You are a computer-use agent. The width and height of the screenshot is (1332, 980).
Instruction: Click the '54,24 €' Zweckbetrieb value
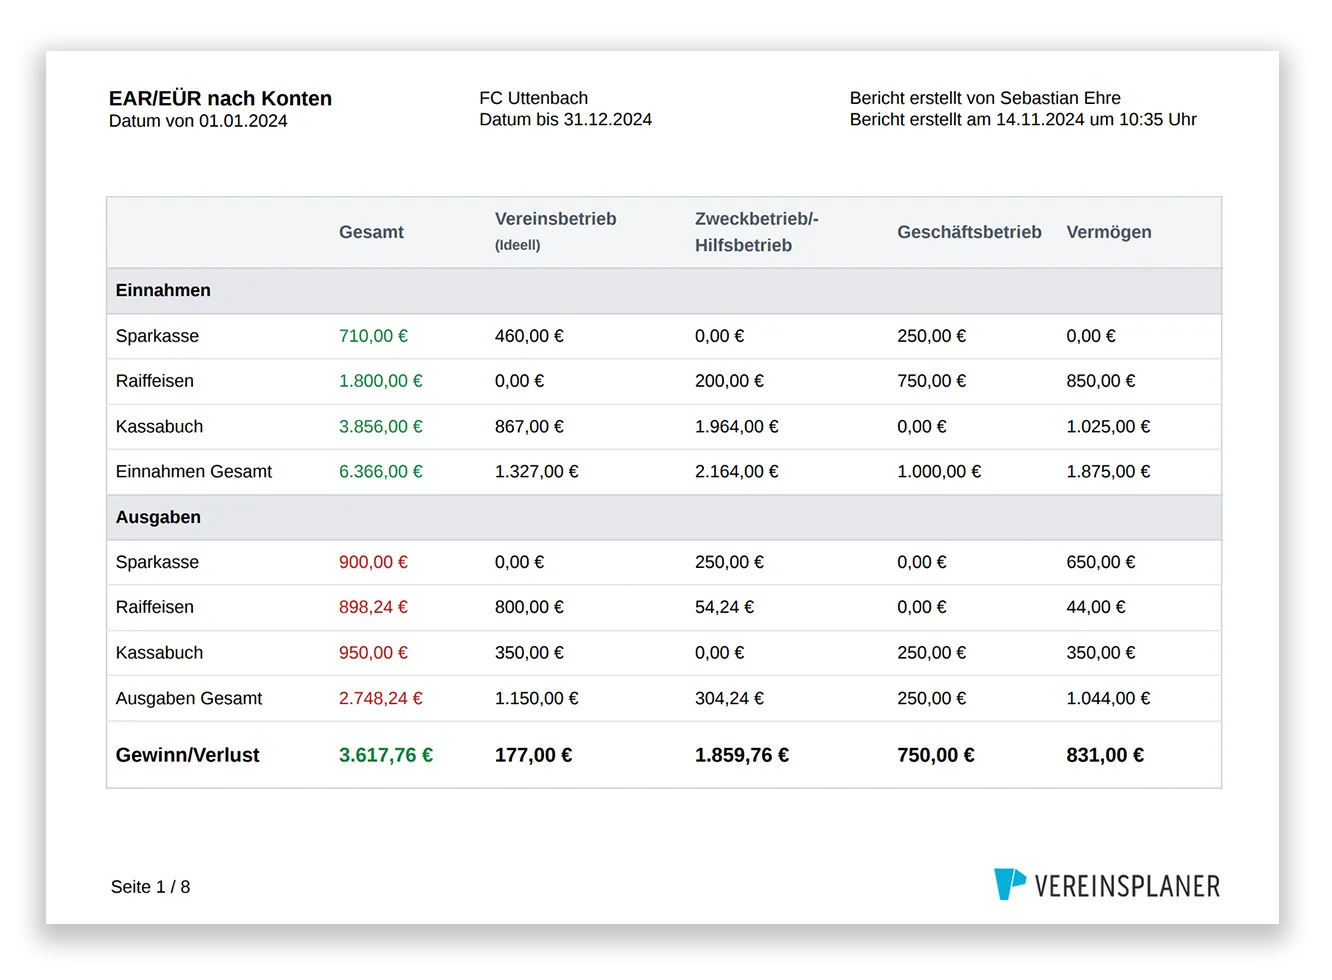tap(724, 607)
